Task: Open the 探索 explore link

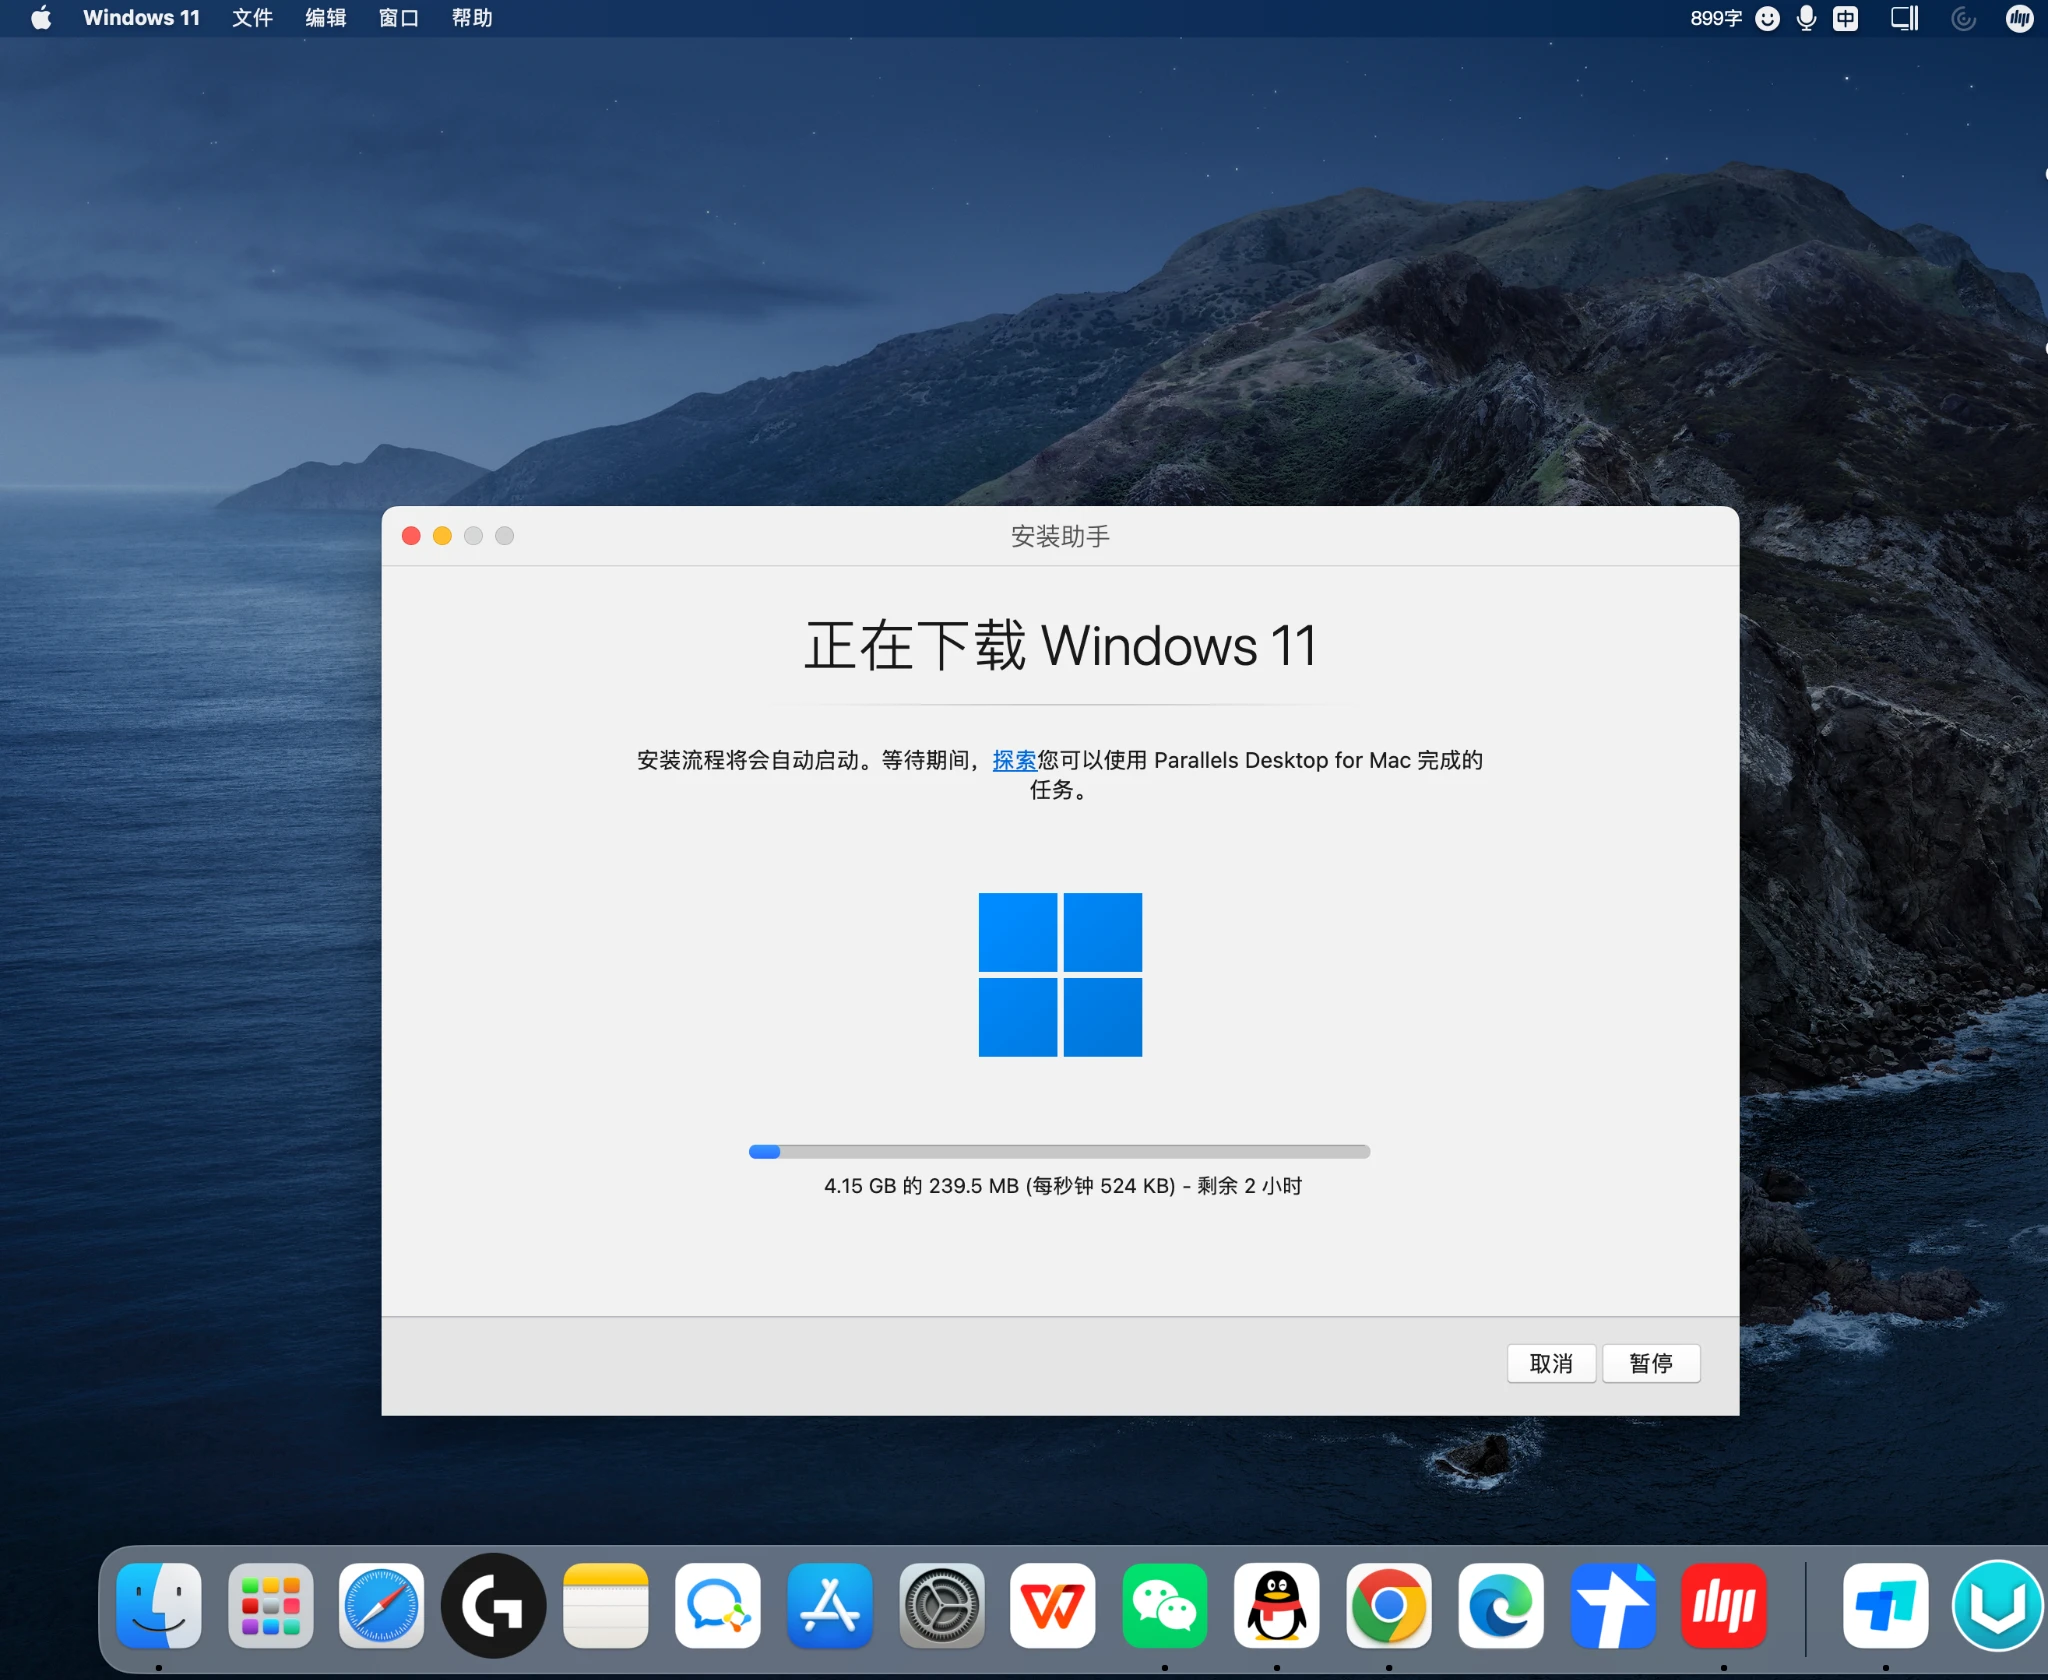Action: tap(1013, 760)
